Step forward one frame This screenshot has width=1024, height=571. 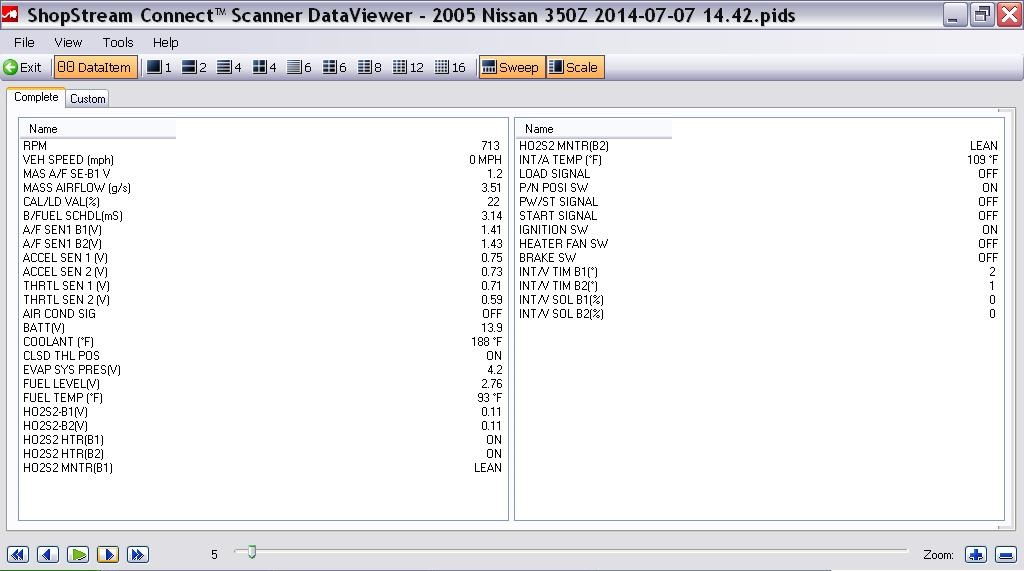[108, 555]
